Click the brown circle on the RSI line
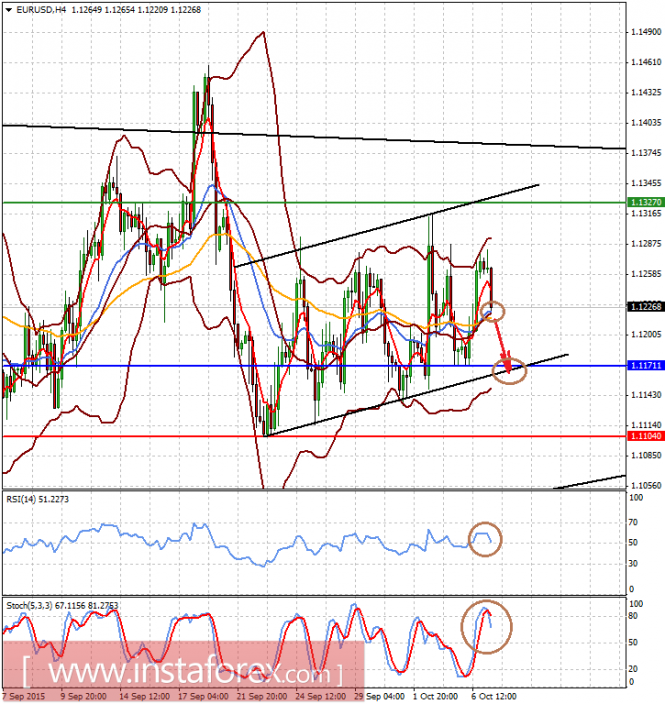 point(485,539)
